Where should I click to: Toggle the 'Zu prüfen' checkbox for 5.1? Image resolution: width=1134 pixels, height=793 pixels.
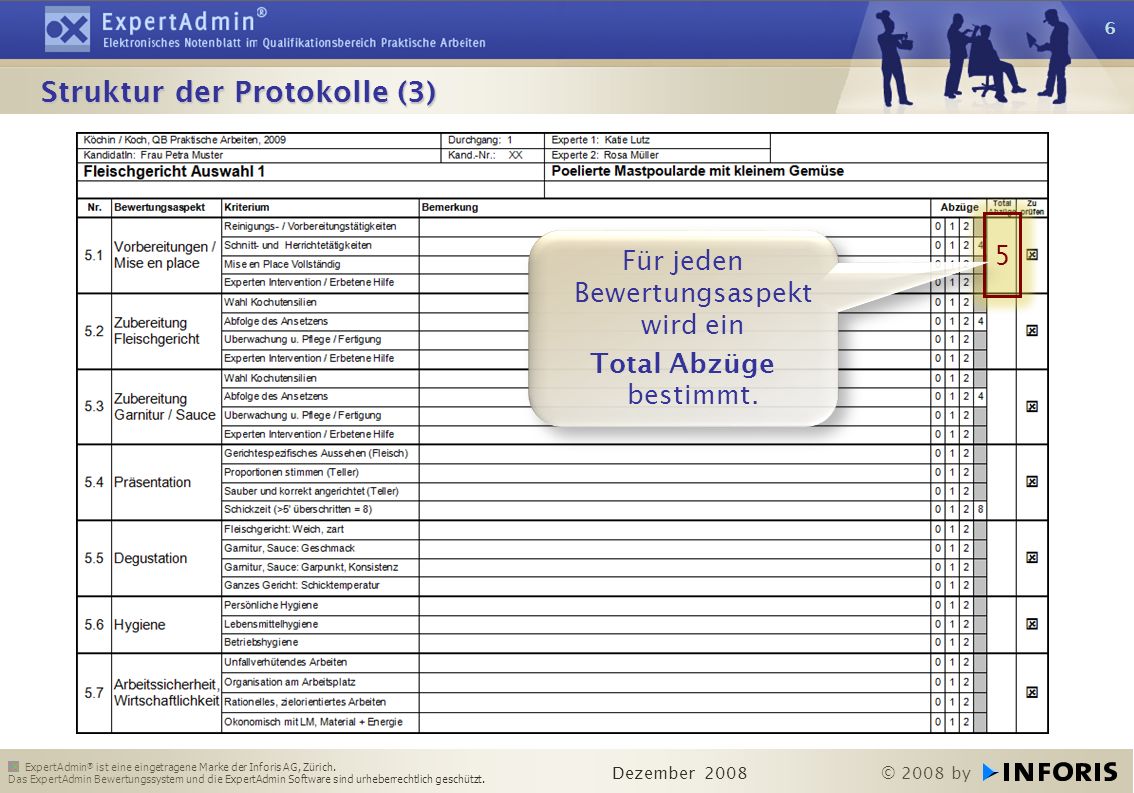pyautogui.click(x=1032, y=255)
